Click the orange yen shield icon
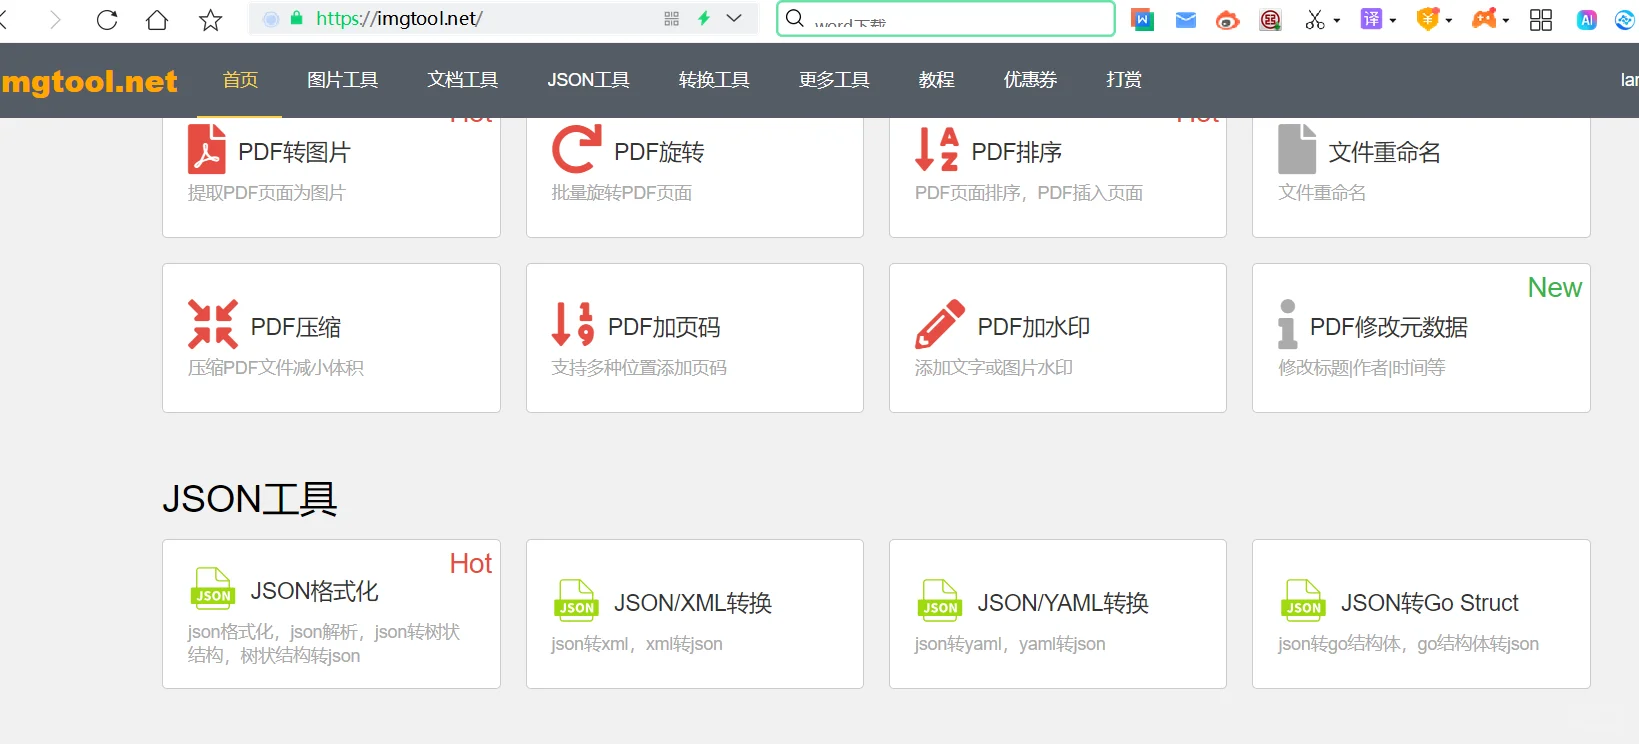Image resolution: width=1639 pixels, height=744 pixels. click(1428, 19)
